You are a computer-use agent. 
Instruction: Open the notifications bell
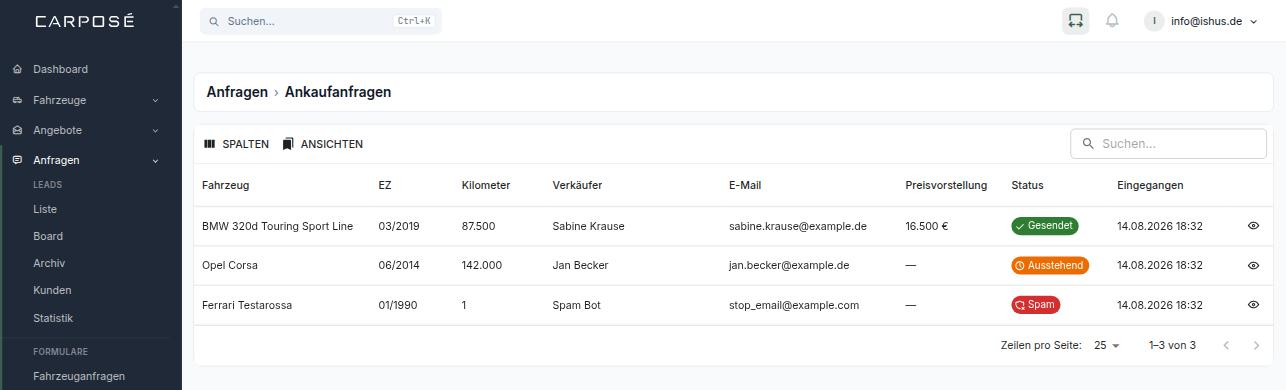click(1112, 21)
